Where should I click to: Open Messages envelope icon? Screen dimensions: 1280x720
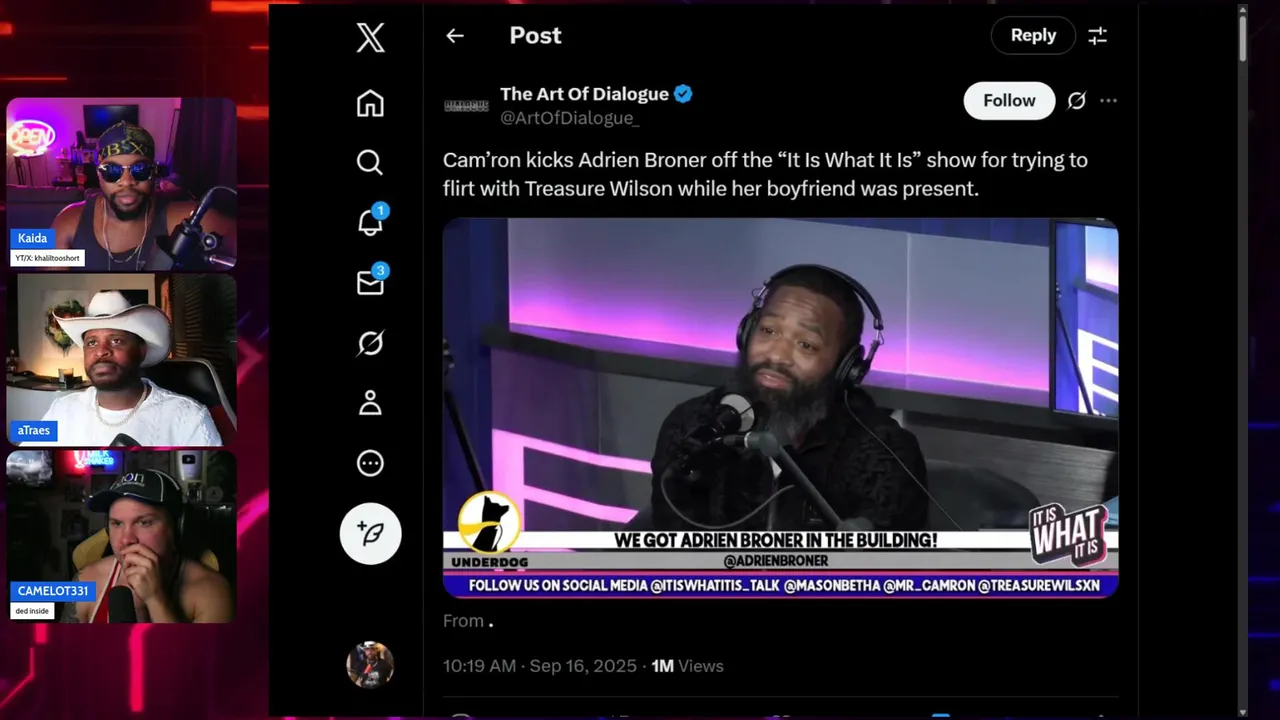click(x=371, y=282)
